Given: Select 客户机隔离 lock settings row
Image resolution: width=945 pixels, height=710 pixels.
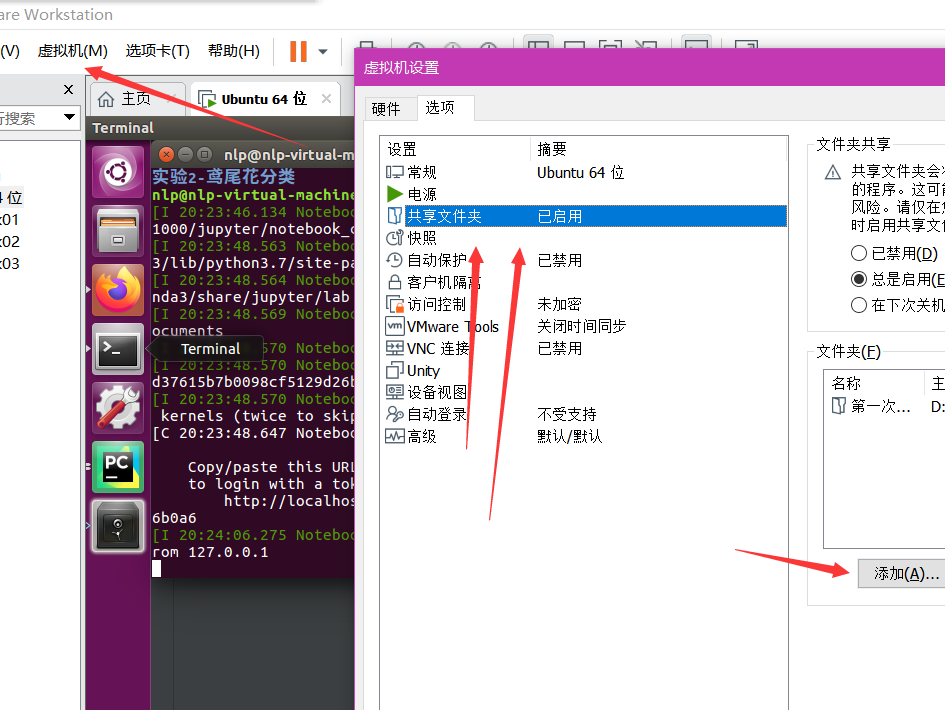Looking at the screenshot, I should 583,282.
